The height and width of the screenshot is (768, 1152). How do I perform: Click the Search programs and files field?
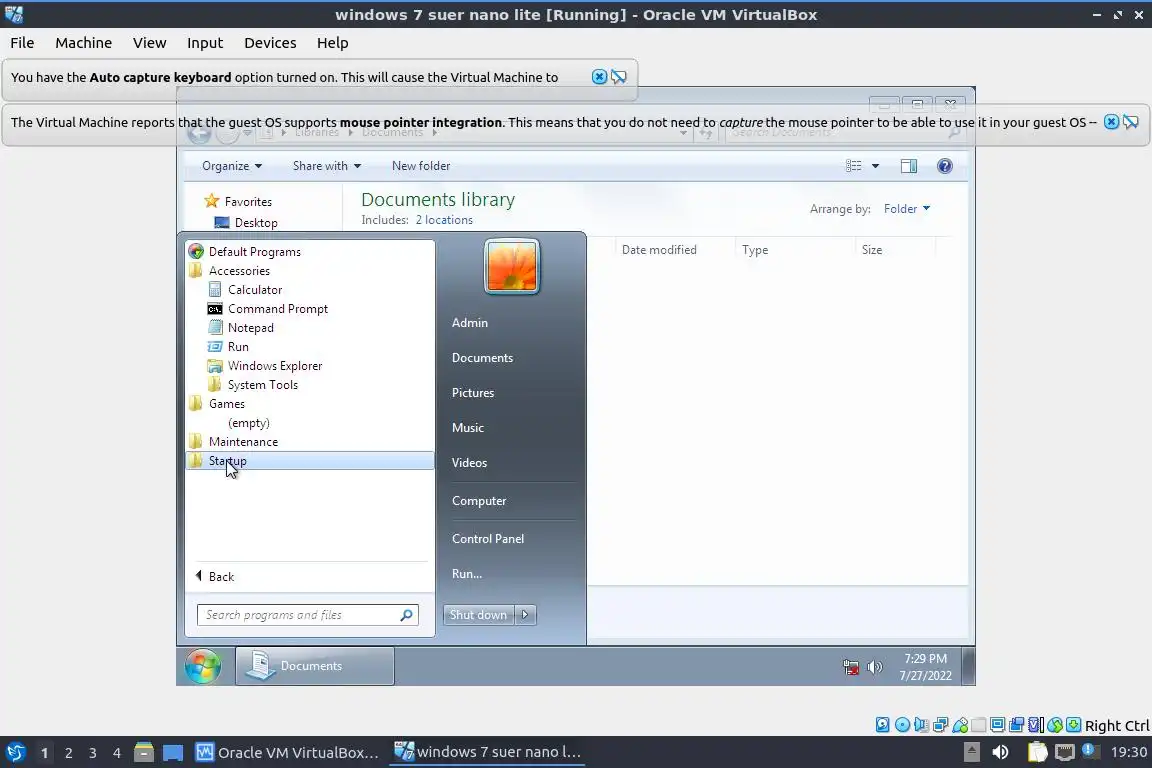(x=308, y=615)
